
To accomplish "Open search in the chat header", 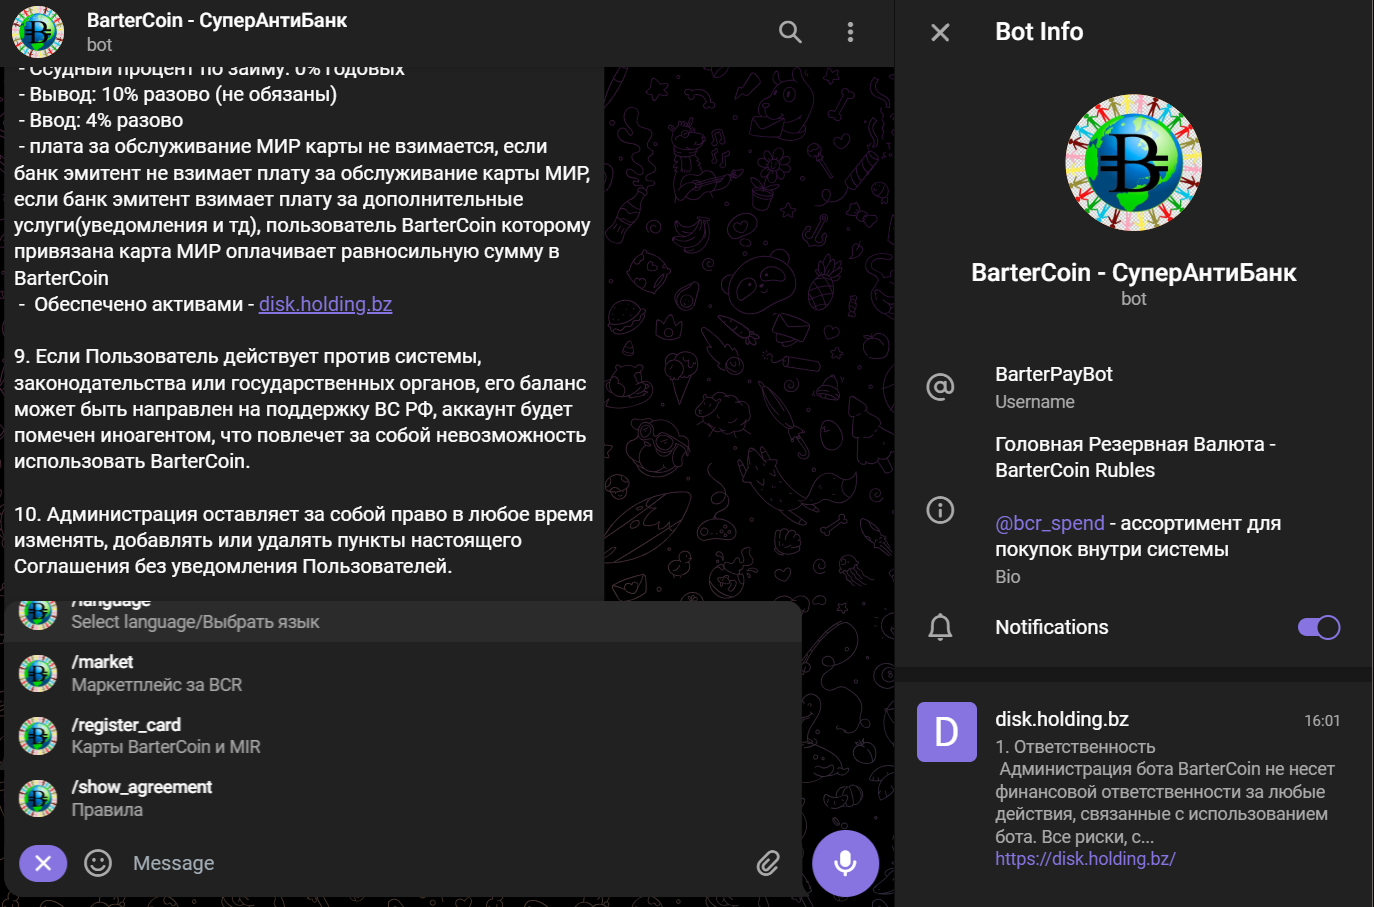I will coord(790,32).
